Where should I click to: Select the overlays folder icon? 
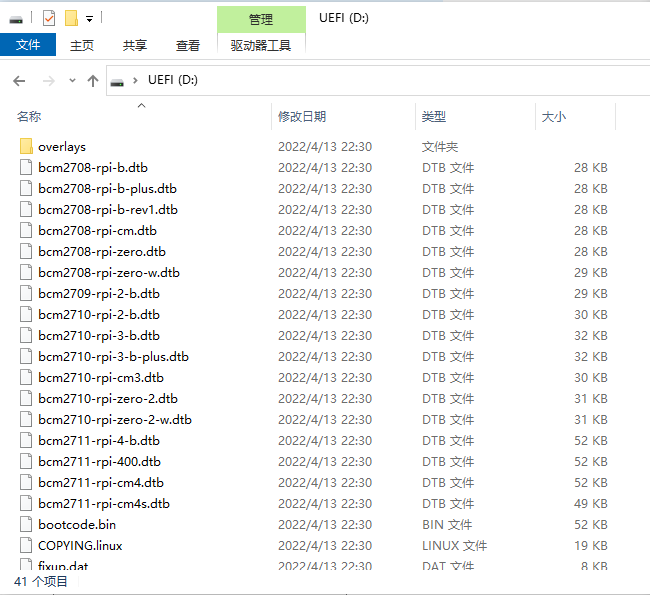(x=26, y=147)
